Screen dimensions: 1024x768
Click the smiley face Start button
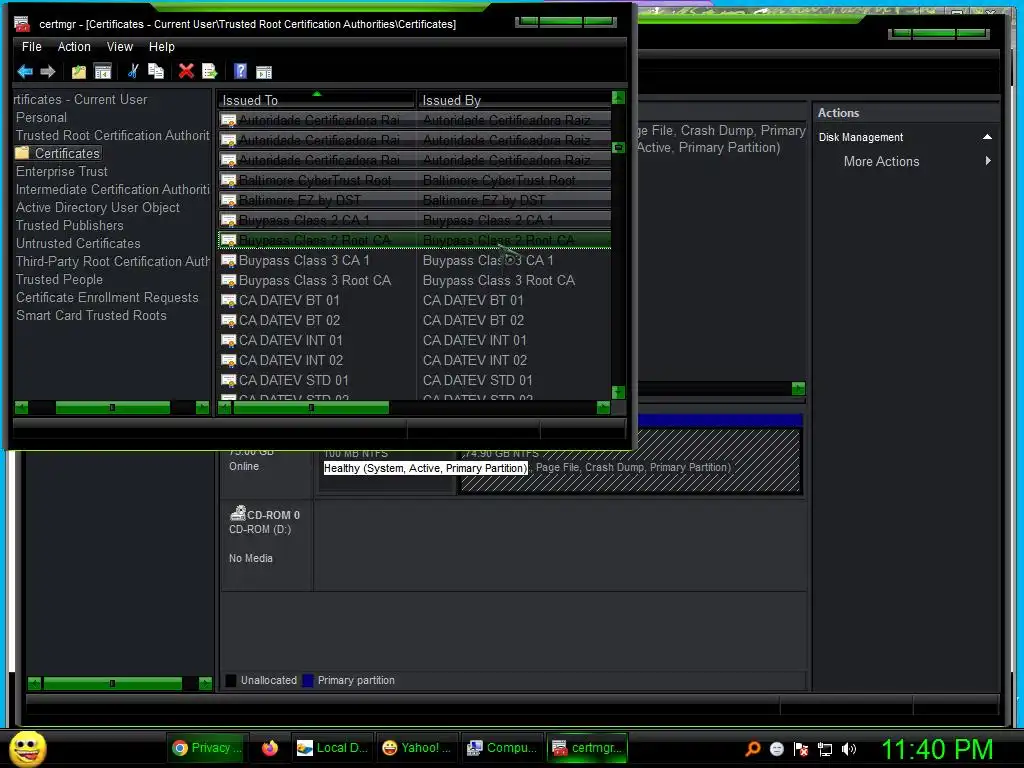[x=27, y=748]
